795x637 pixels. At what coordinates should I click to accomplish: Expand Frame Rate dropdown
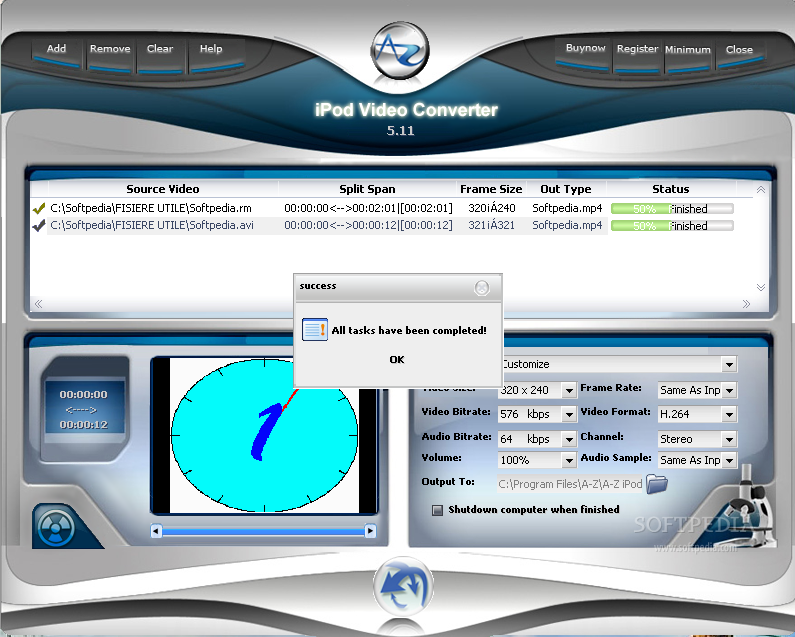(729, 390)
